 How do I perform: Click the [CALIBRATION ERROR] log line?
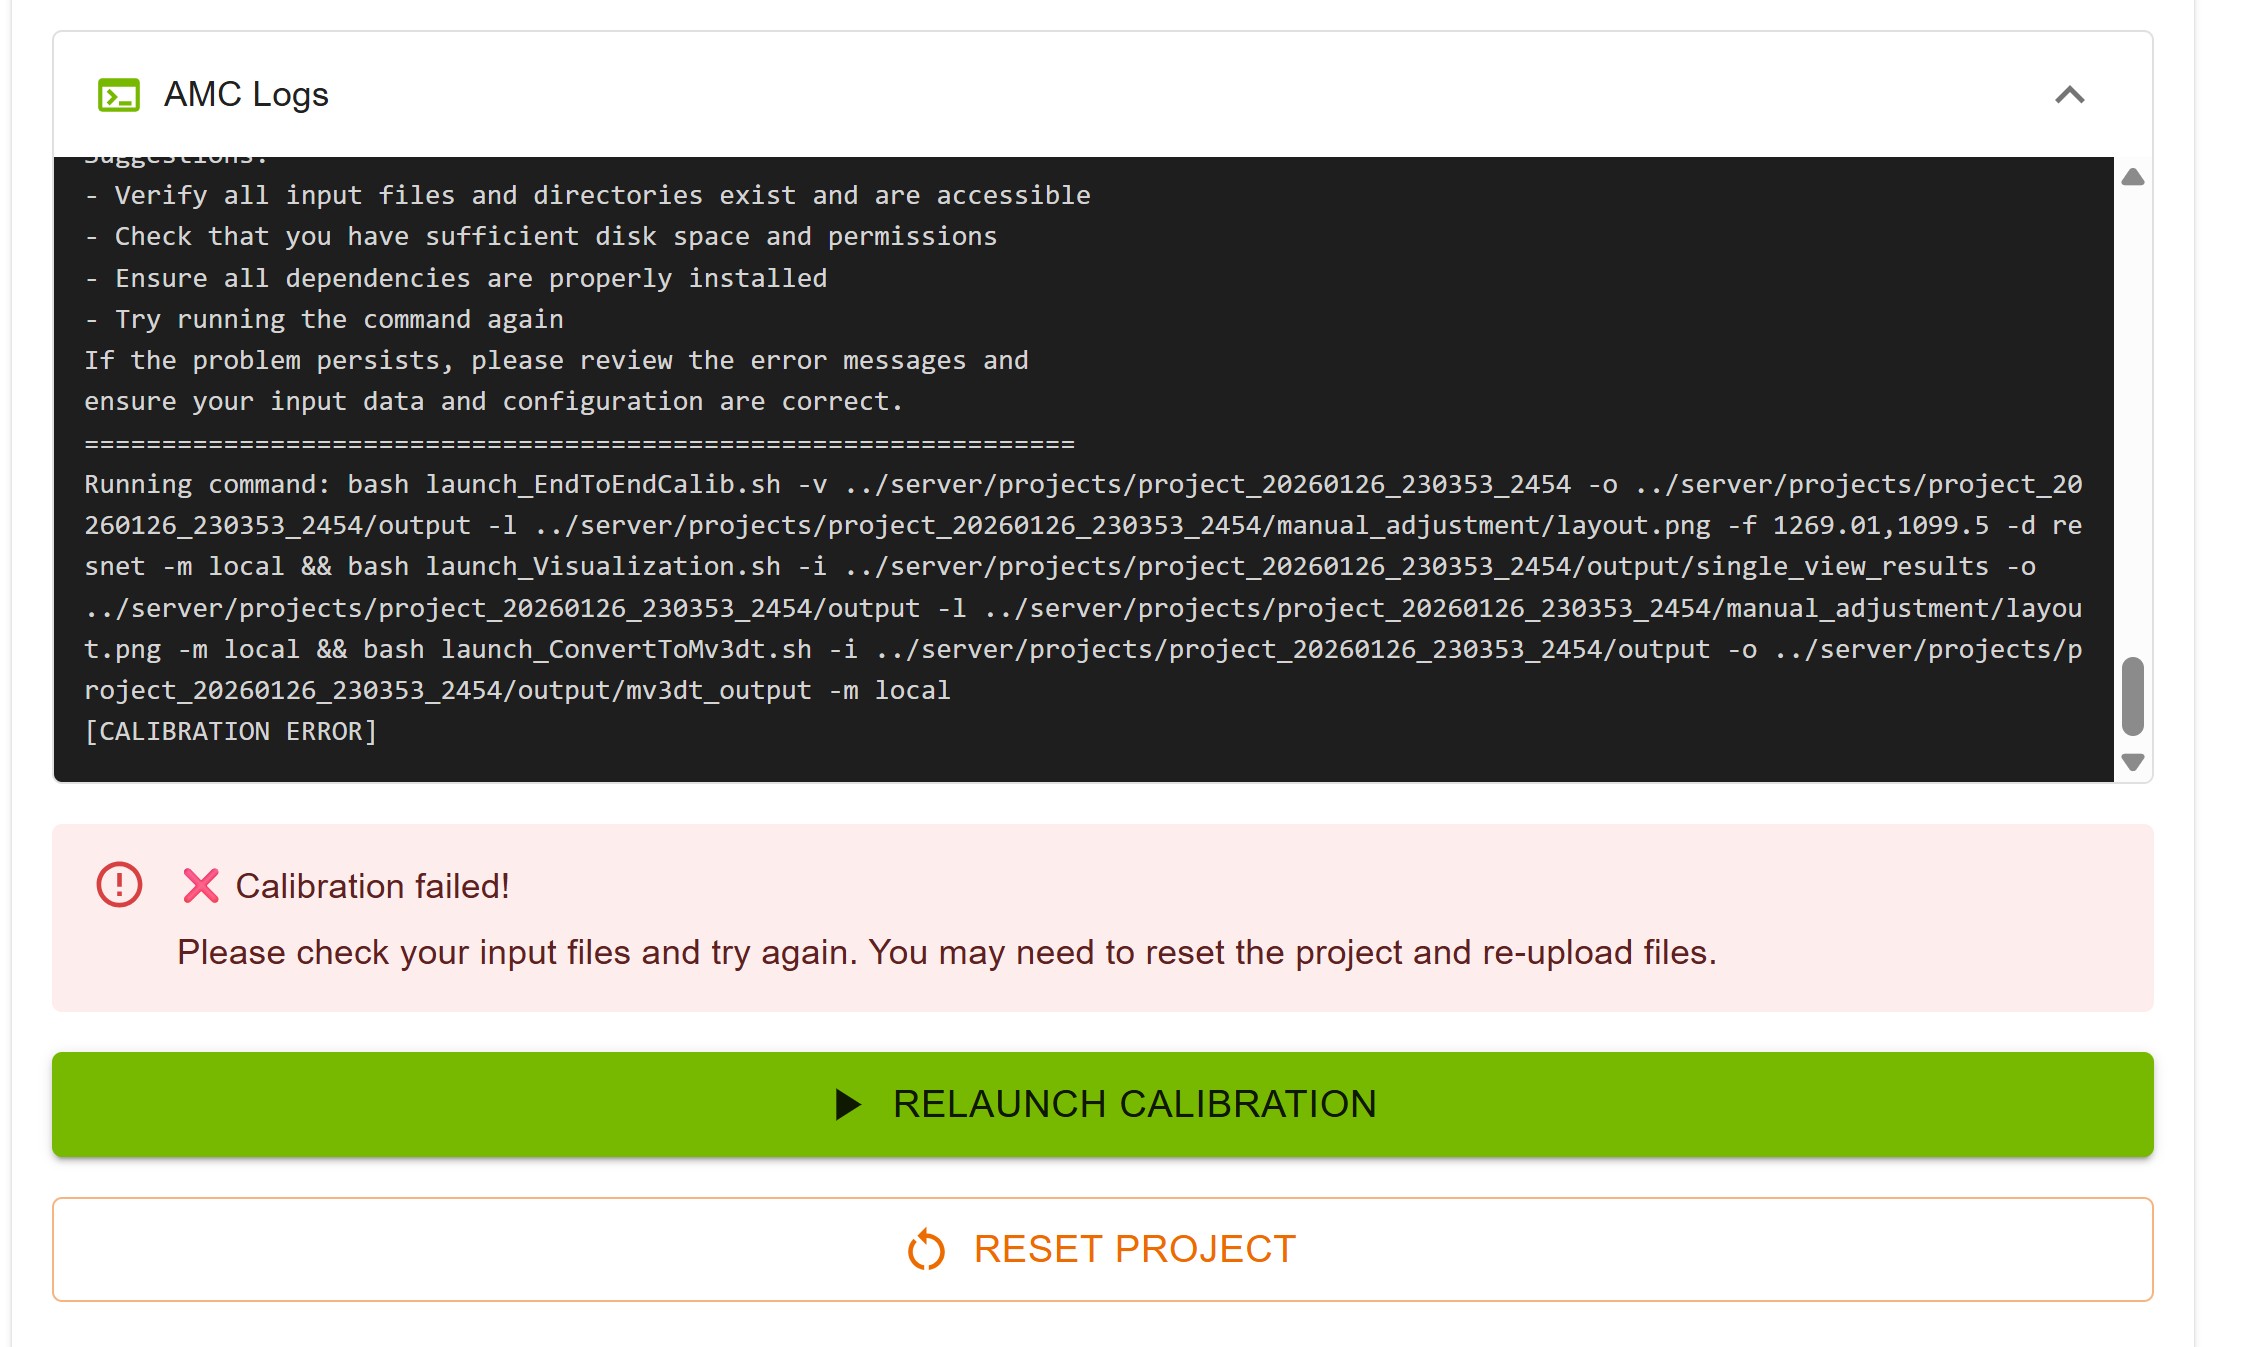point(231,732)
